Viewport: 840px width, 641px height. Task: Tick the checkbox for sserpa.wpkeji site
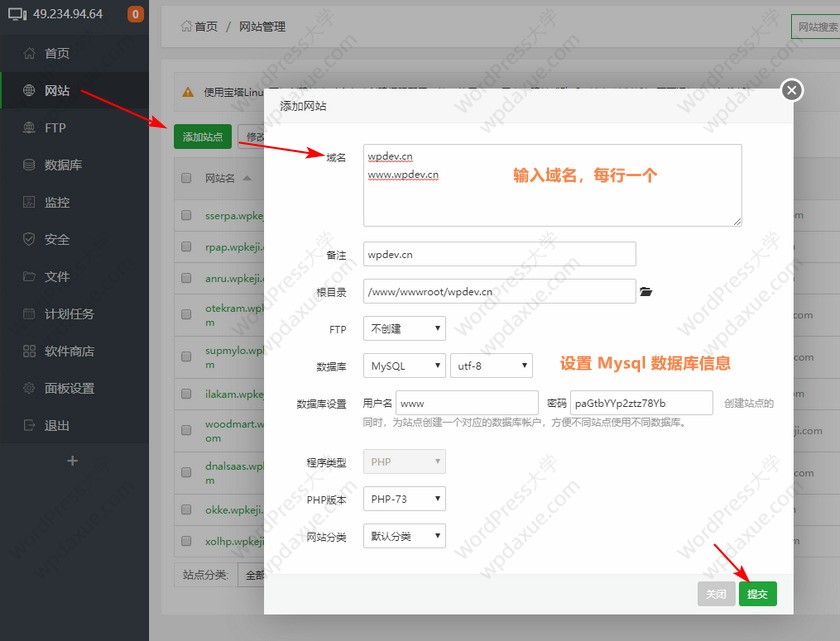click(186, 215)
